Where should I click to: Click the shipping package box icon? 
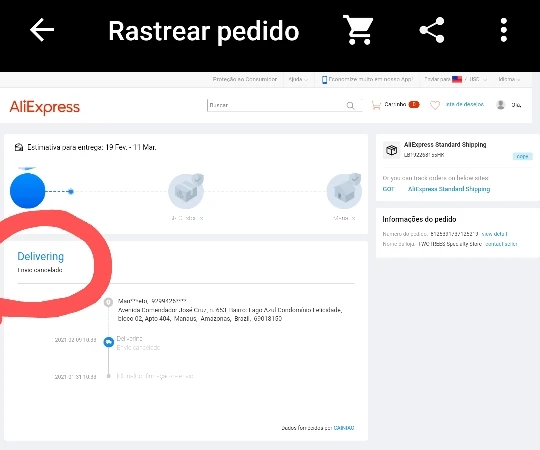[x=392, y=150]
